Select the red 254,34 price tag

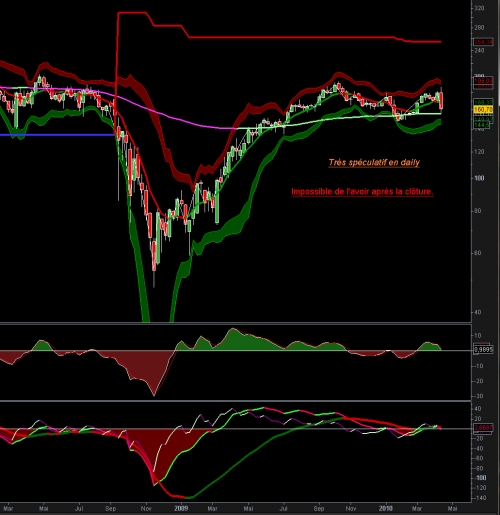point(483,42)
